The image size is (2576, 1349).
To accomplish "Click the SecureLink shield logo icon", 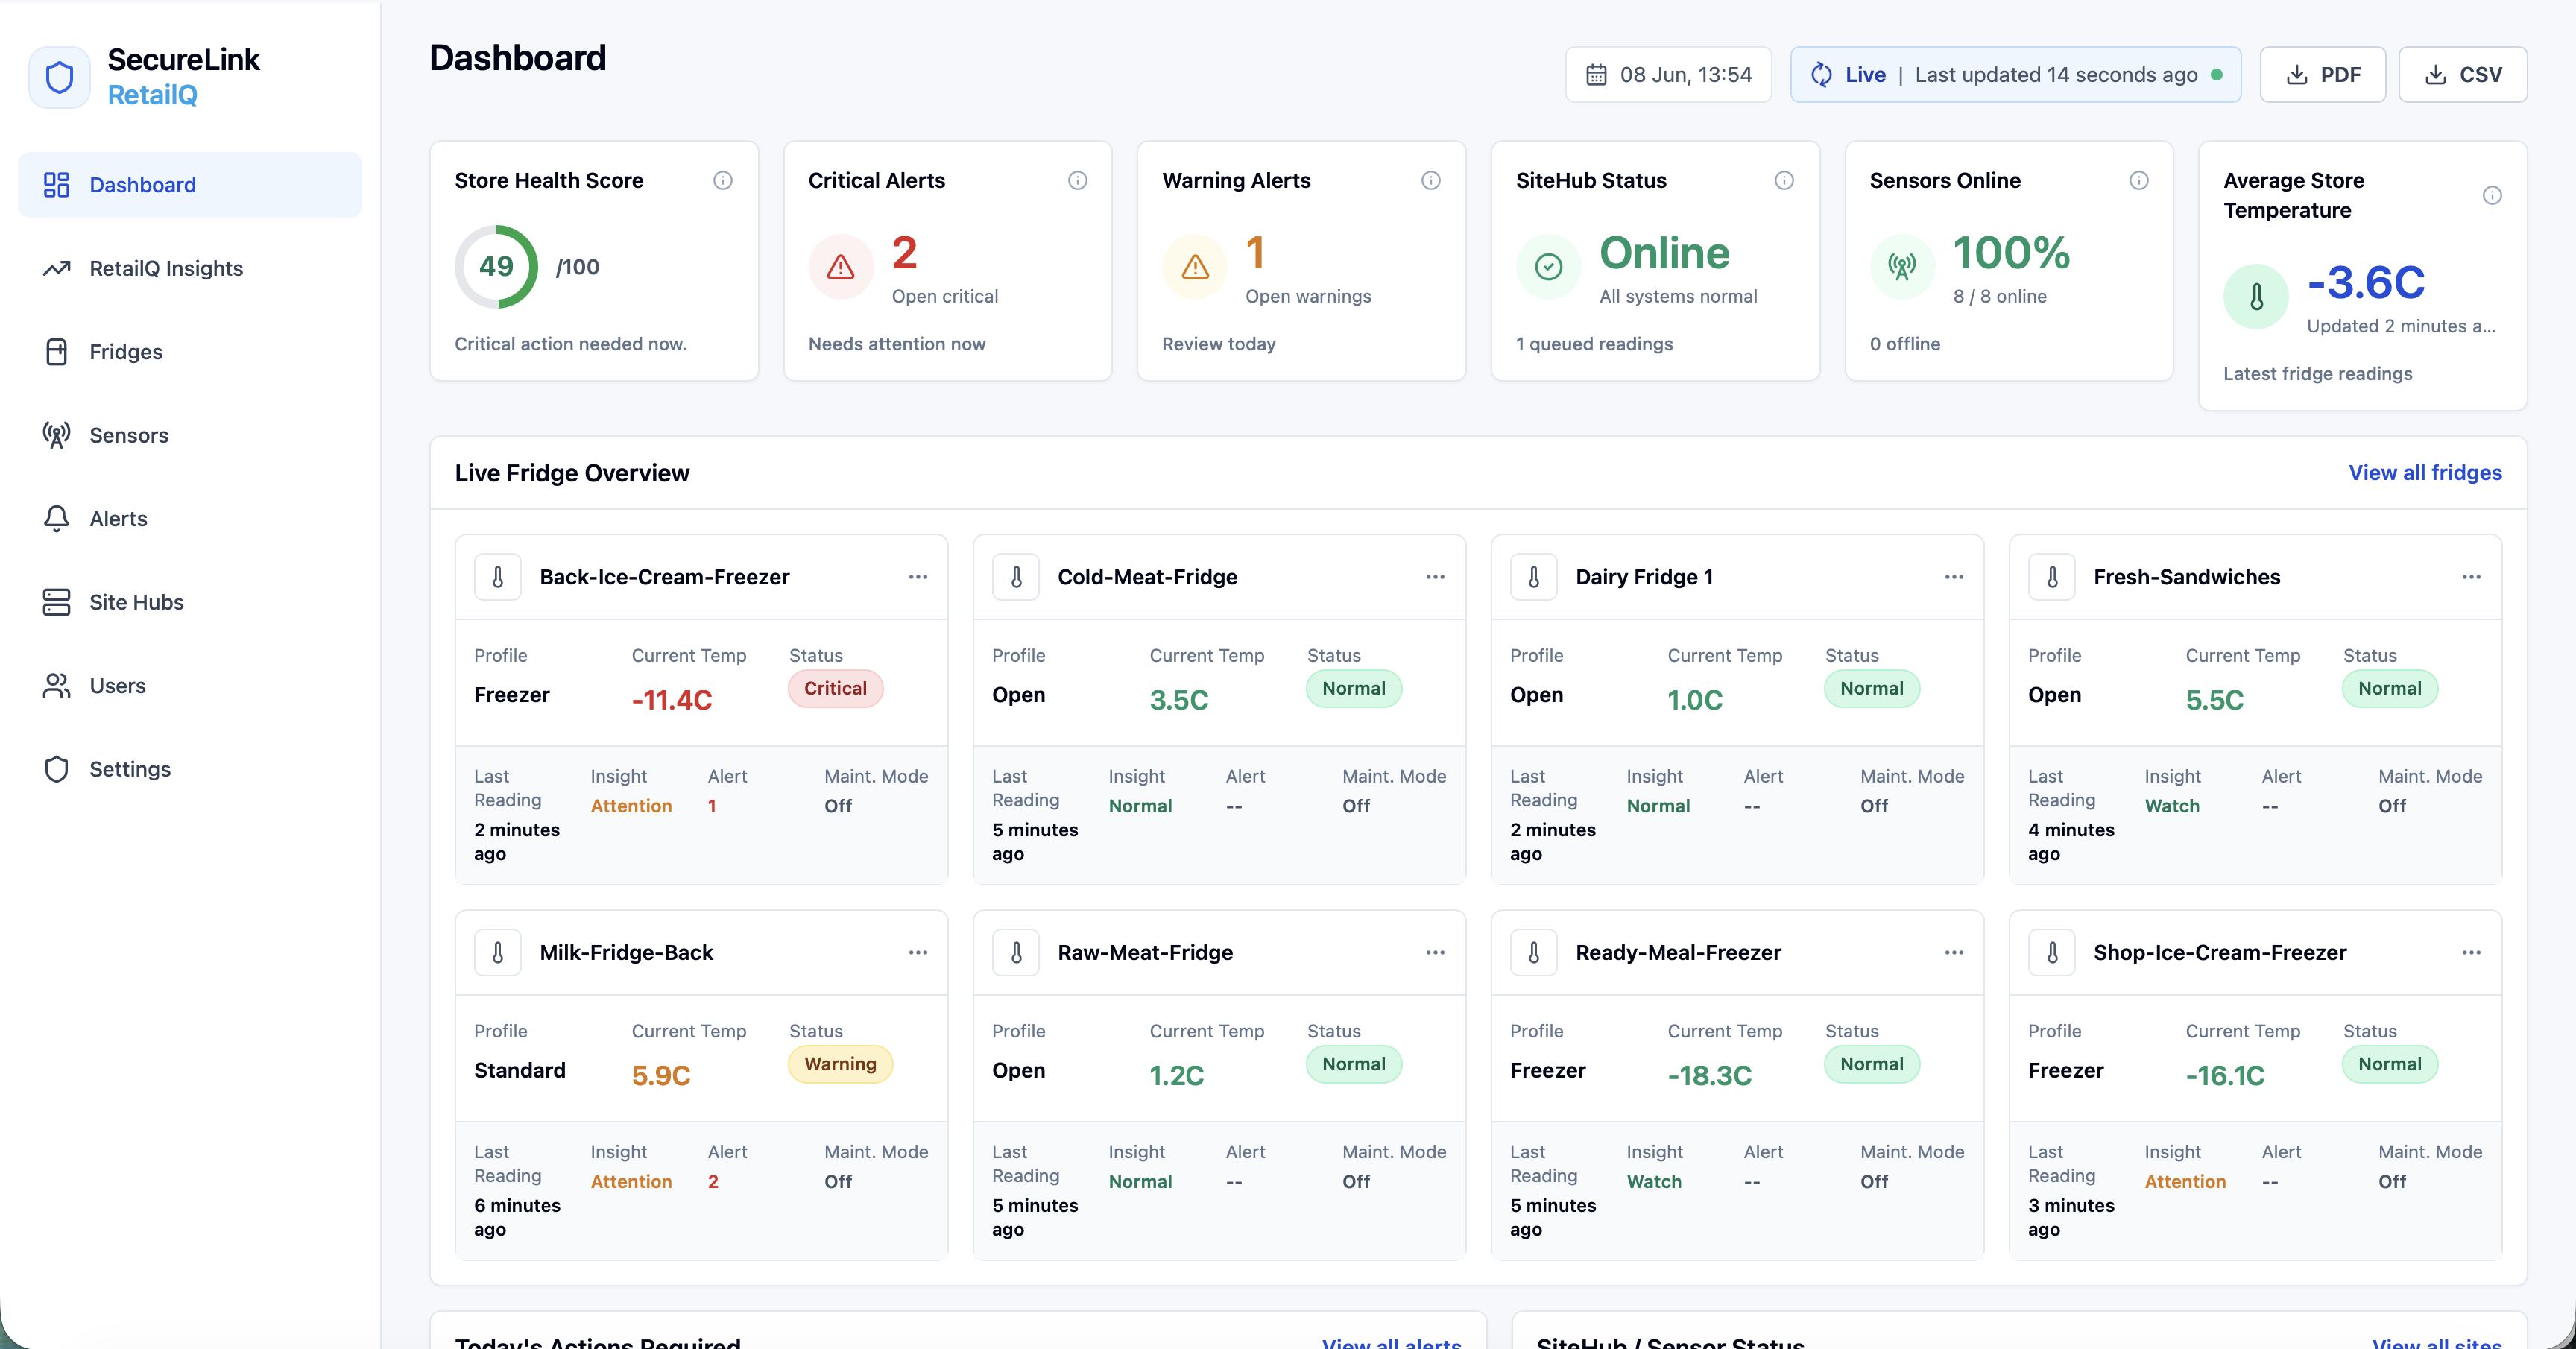I will point(59,77).
